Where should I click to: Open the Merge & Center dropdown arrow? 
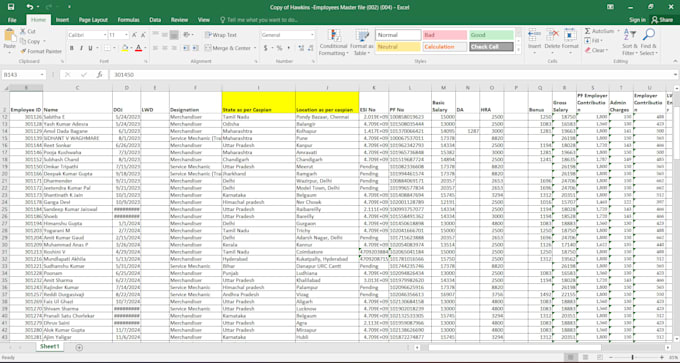255,48
